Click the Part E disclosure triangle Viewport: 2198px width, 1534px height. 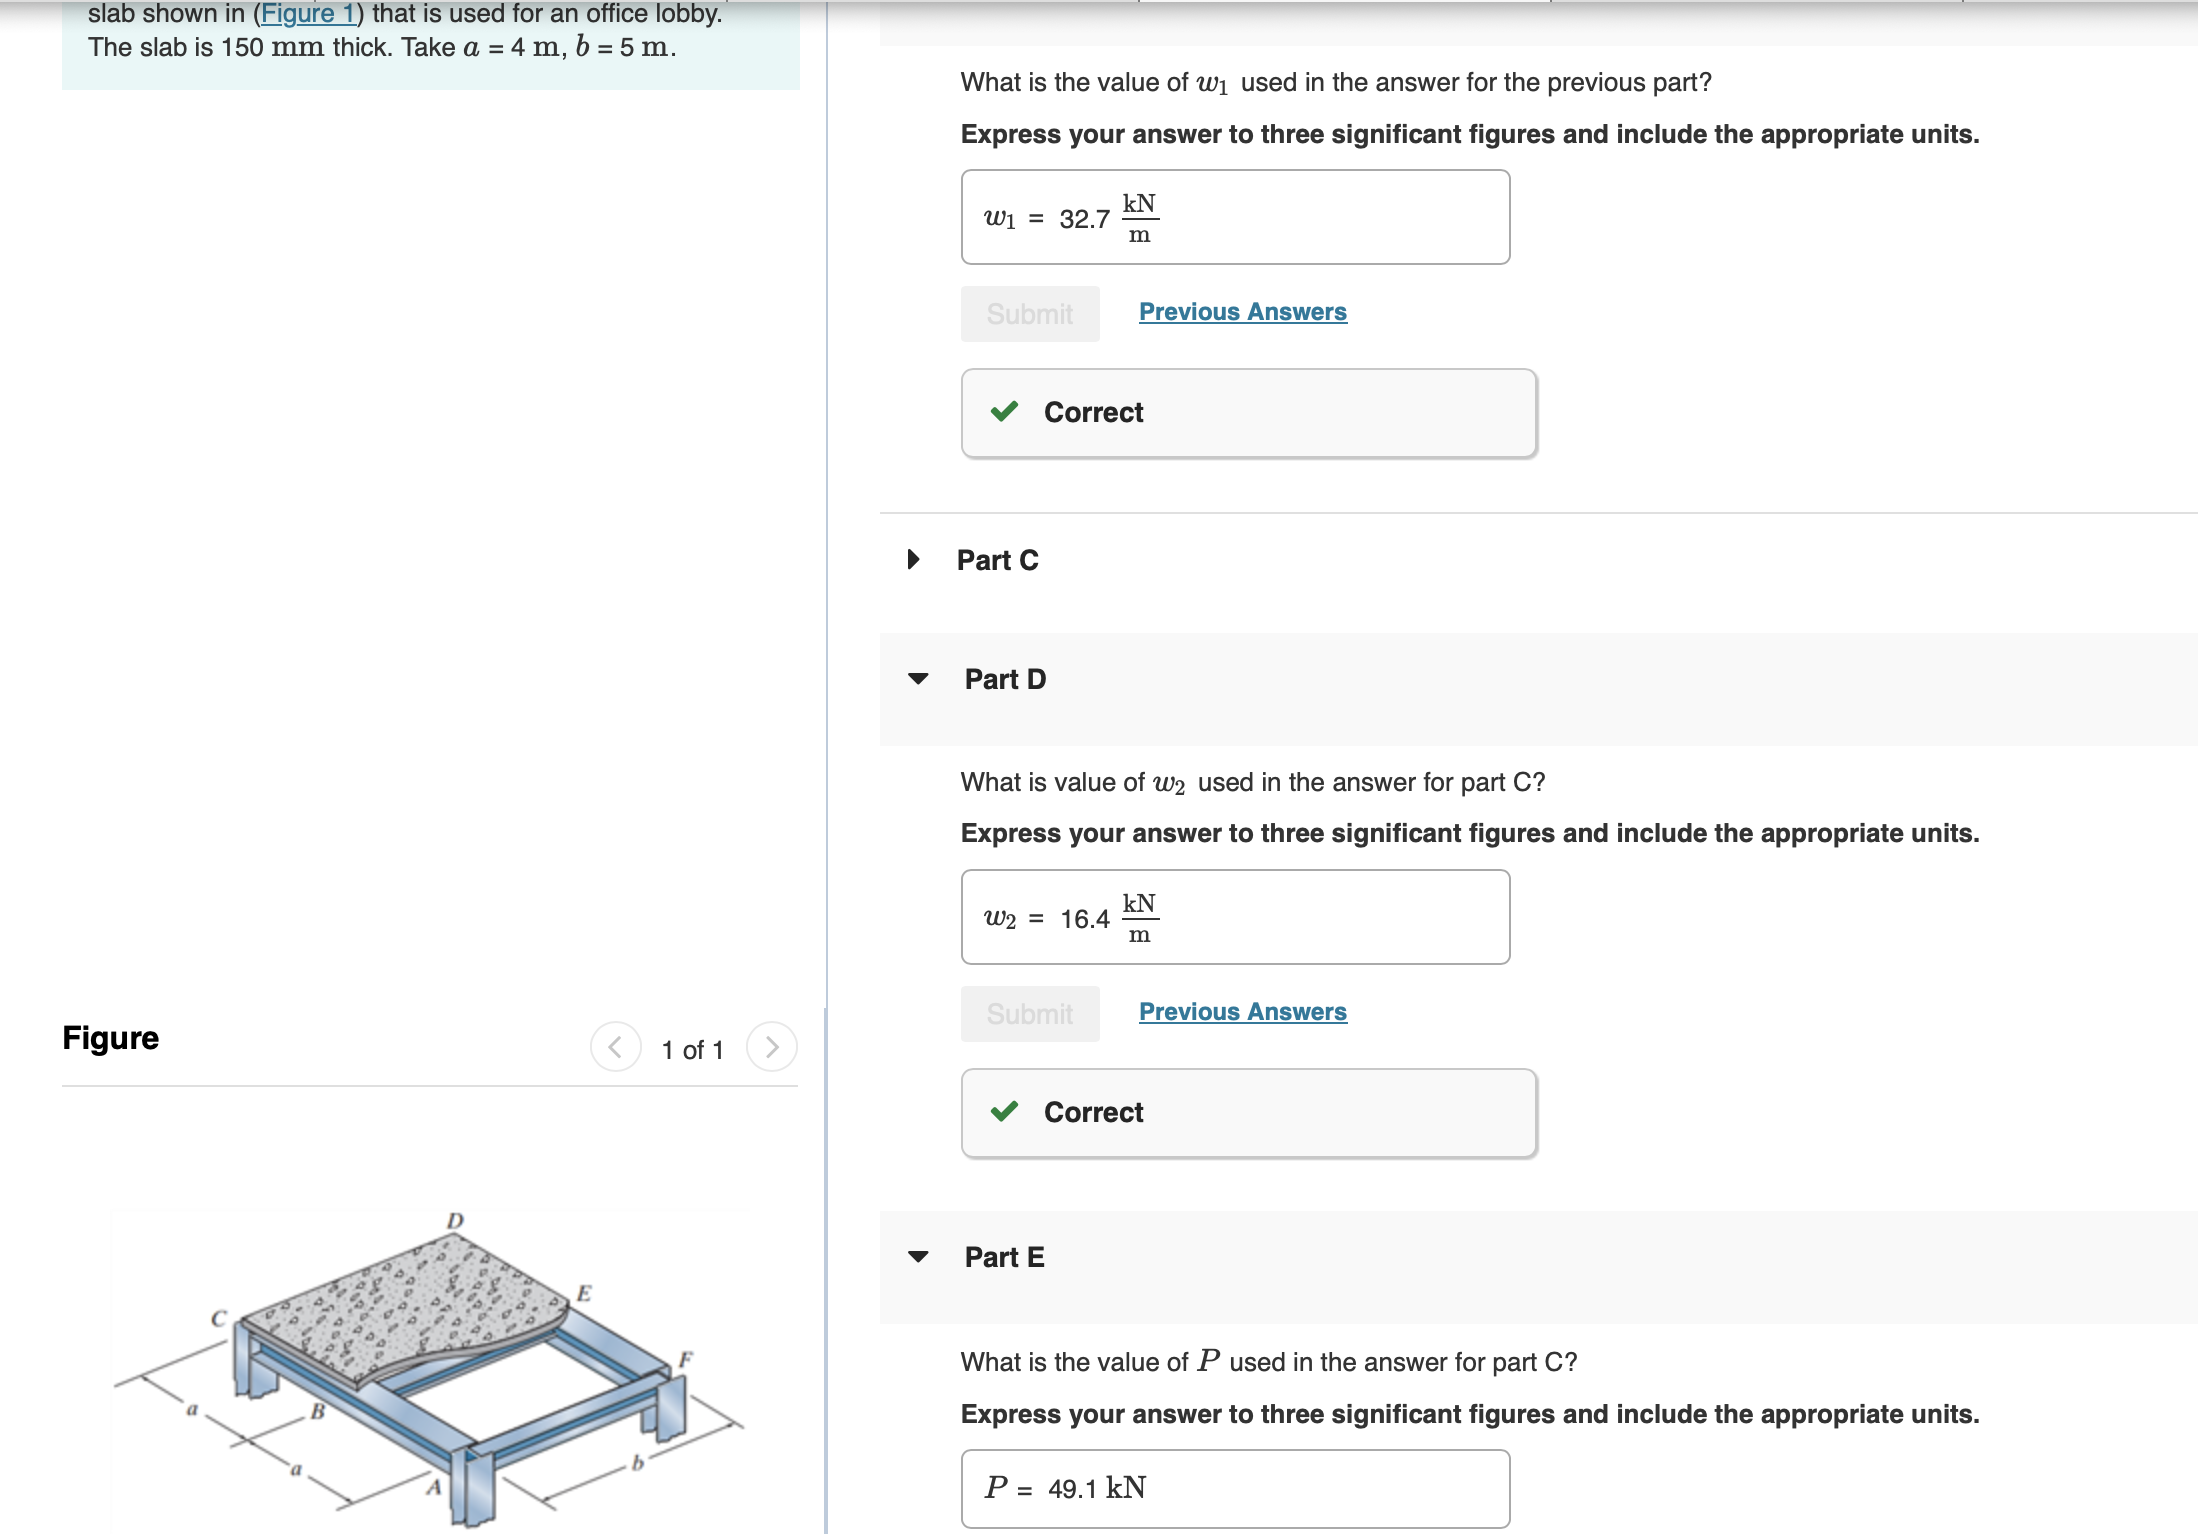919,1258
